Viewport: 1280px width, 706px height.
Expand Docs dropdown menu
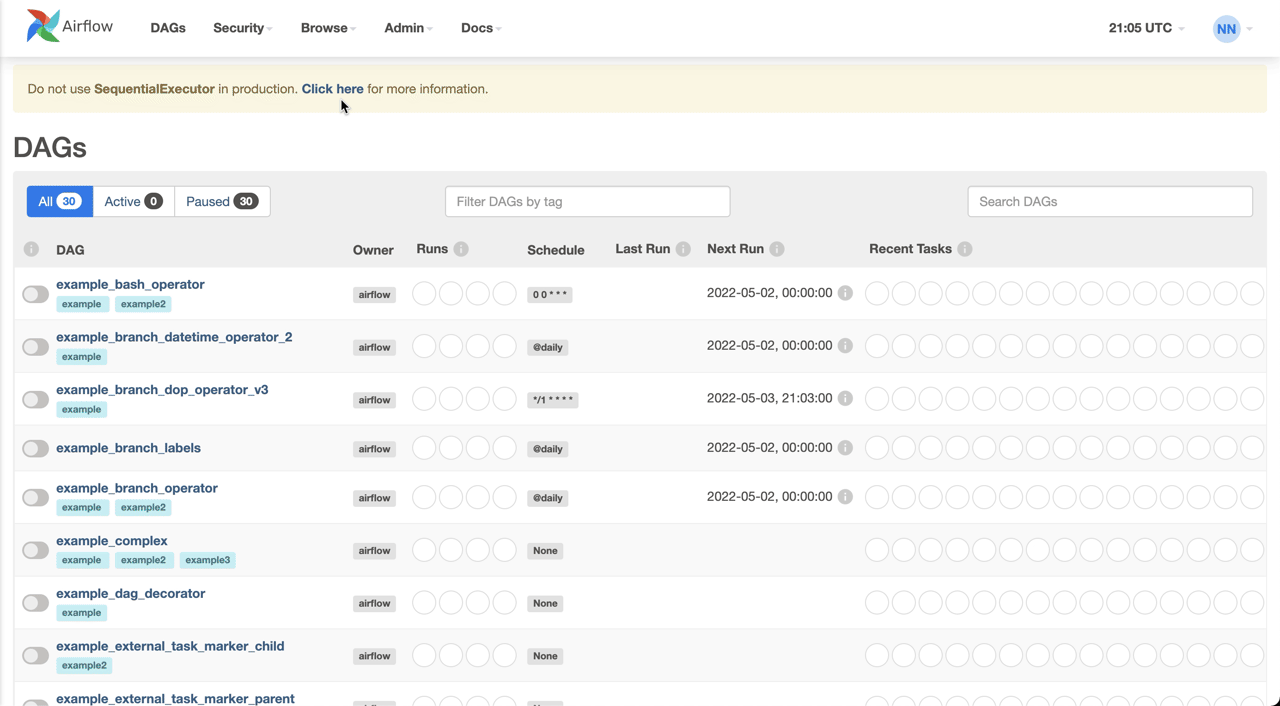point(481,28)
